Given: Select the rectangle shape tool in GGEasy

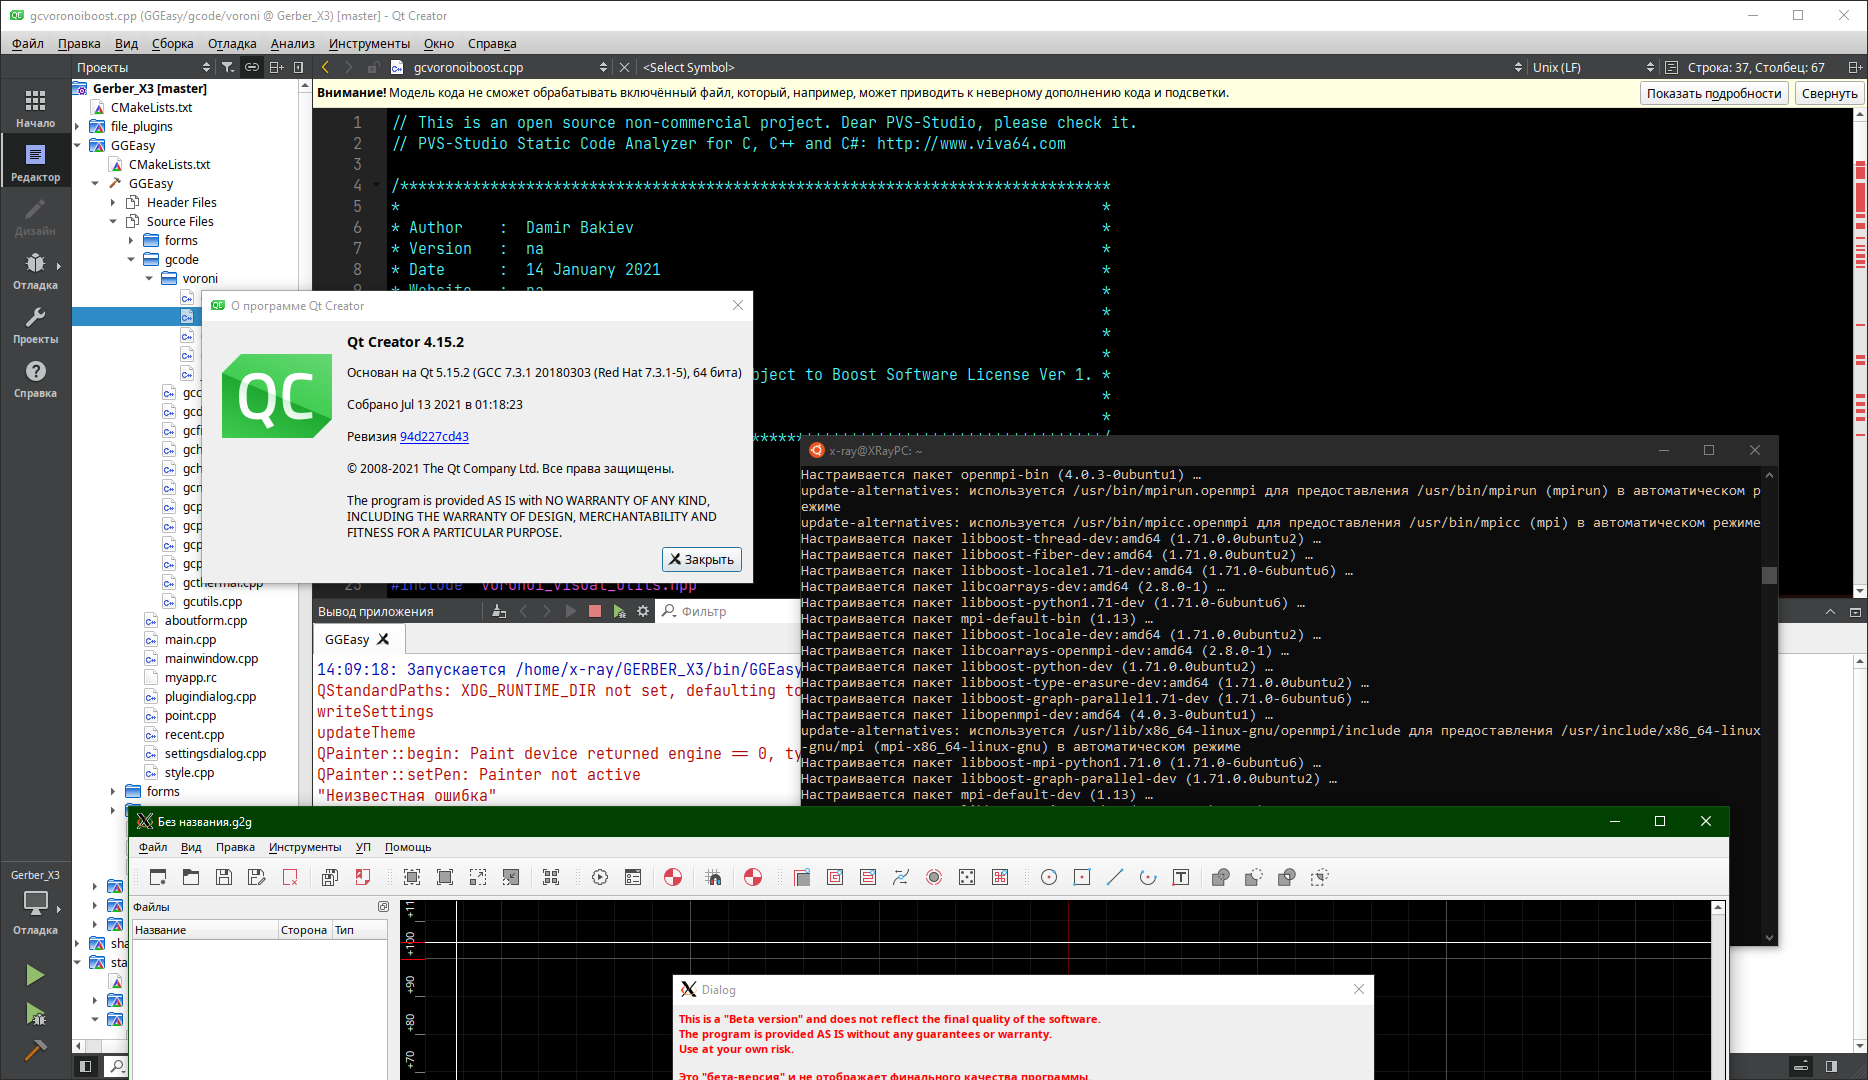Looking at the screenshot, I should 1082,877.
